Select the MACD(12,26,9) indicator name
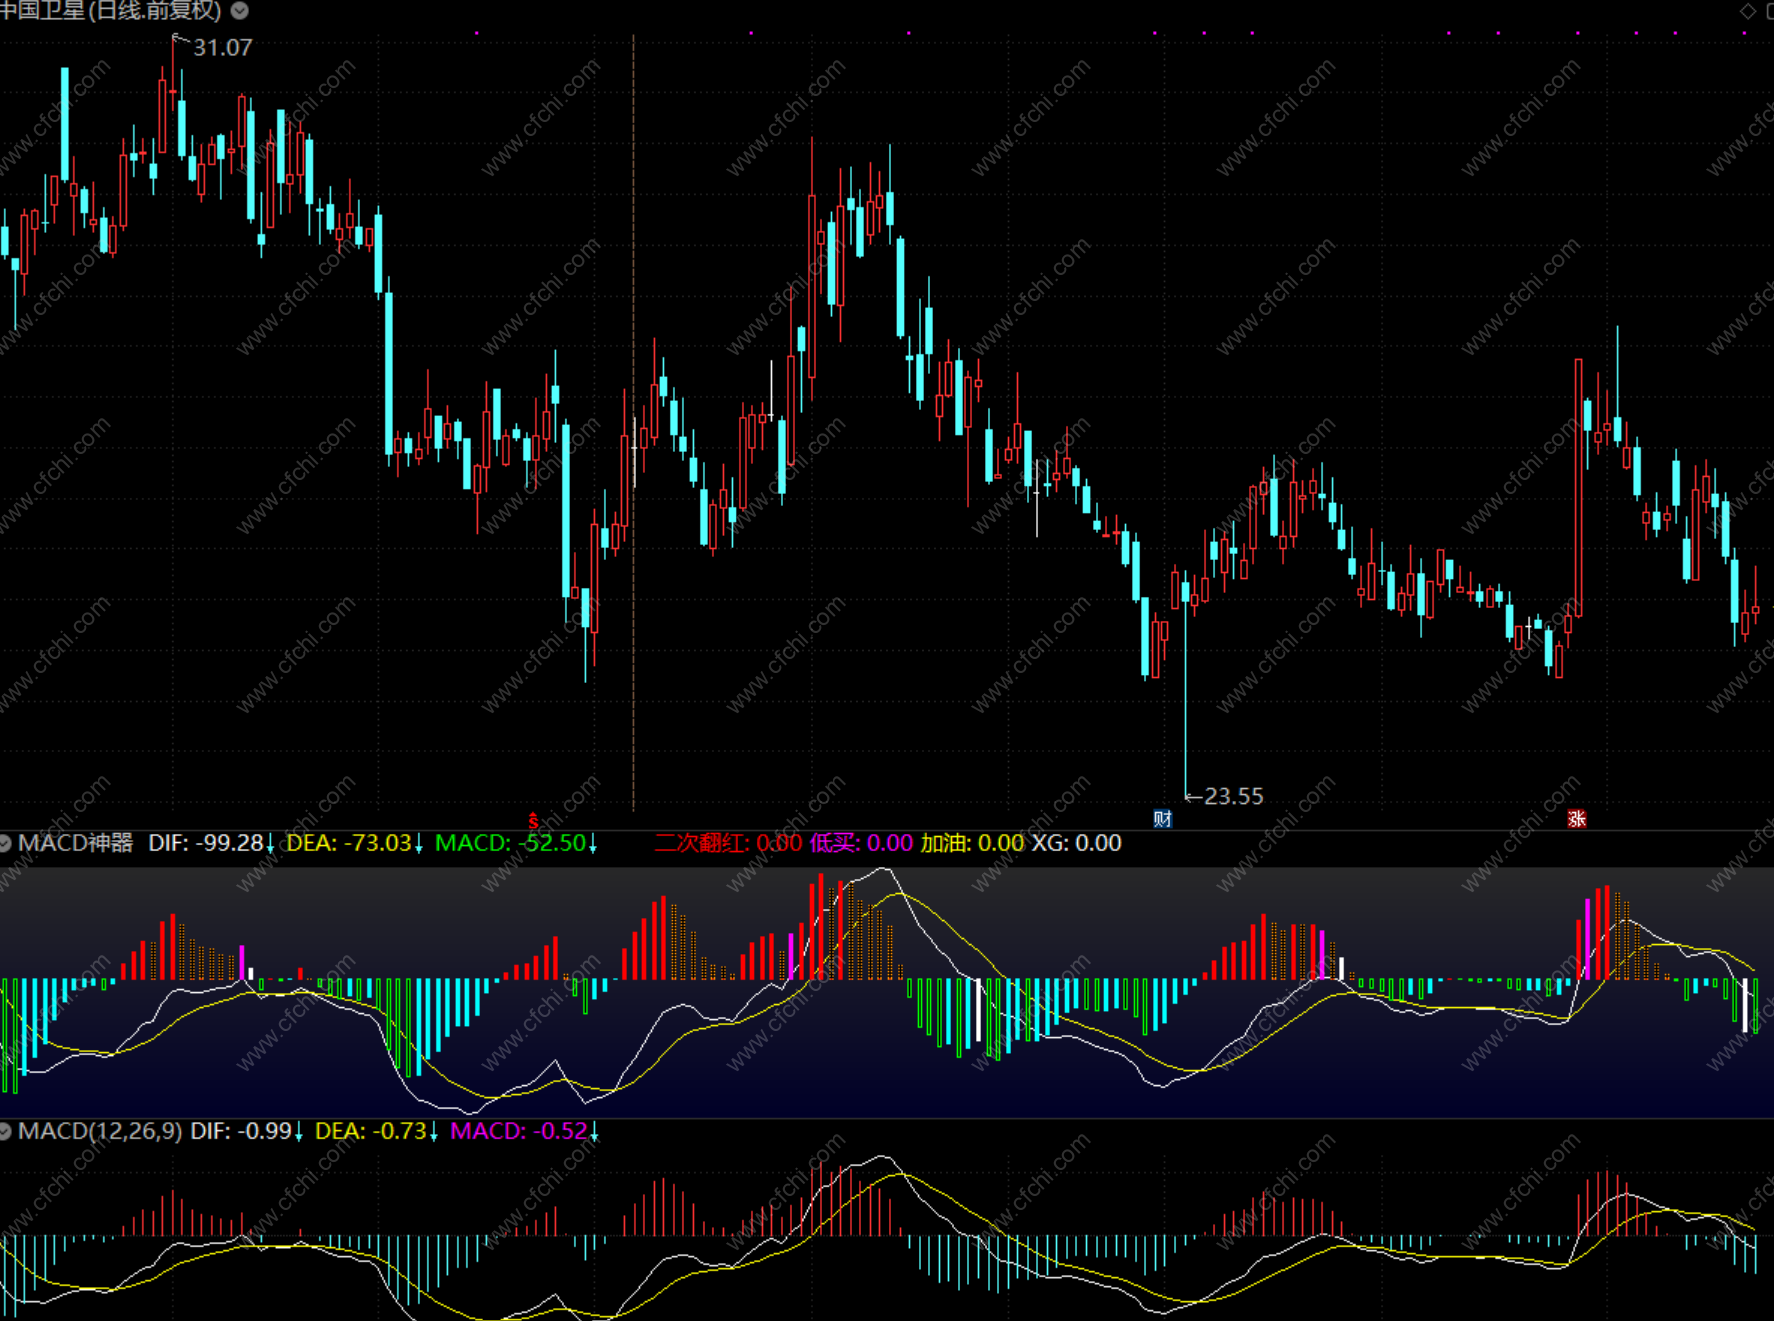1774x1321 pixels. 100,1131
